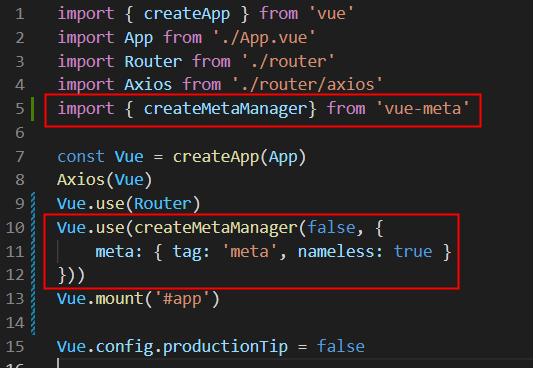Click the 'false' argument of createMetaManager
The height and width of the screenshot is (368, 533).
tap(331, 227)
